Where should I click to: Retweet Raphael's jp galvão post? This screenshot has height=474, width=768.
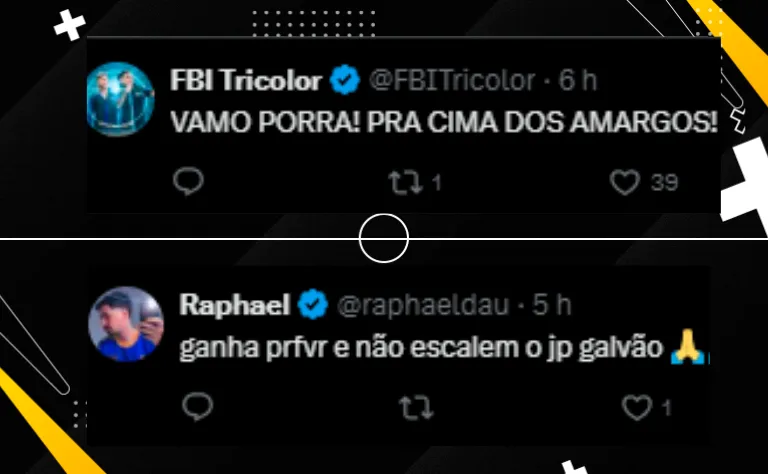[416, 407]
